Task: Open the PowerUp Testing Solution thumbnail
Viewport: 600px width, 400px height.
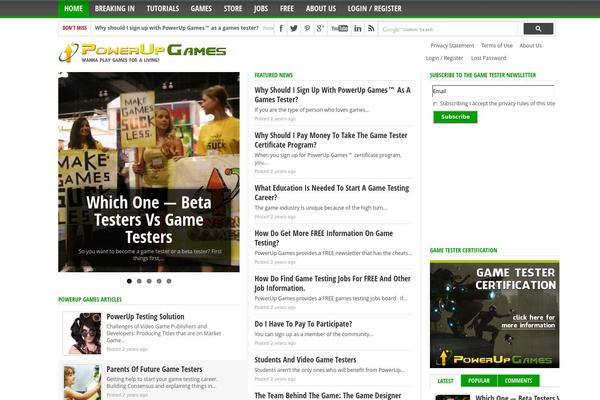Action: point(82,333)
